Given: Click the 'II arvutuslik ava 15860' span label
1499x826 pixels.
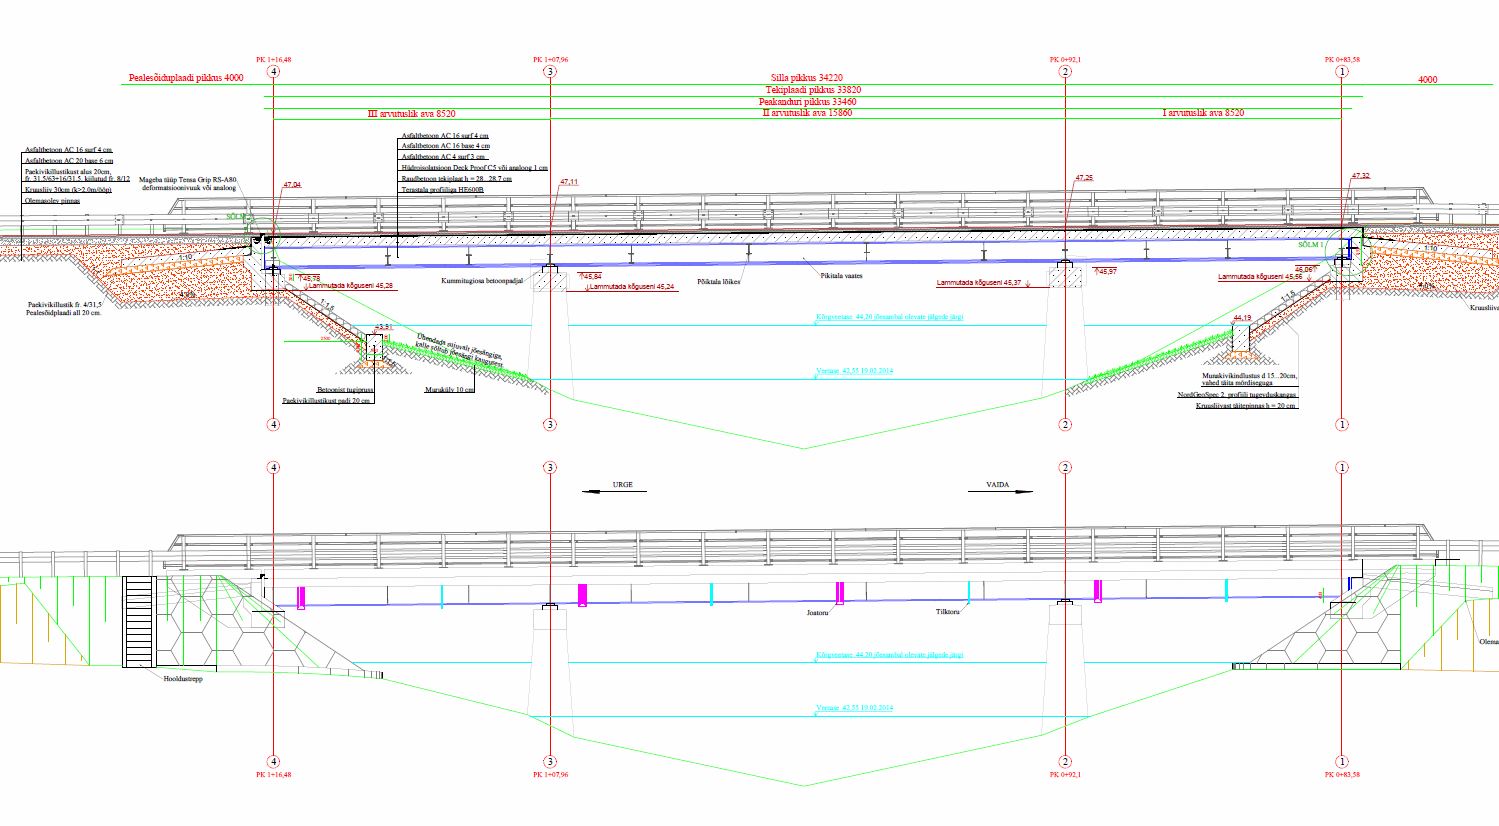Looking at the screenshot, I should tap(807, 114).
